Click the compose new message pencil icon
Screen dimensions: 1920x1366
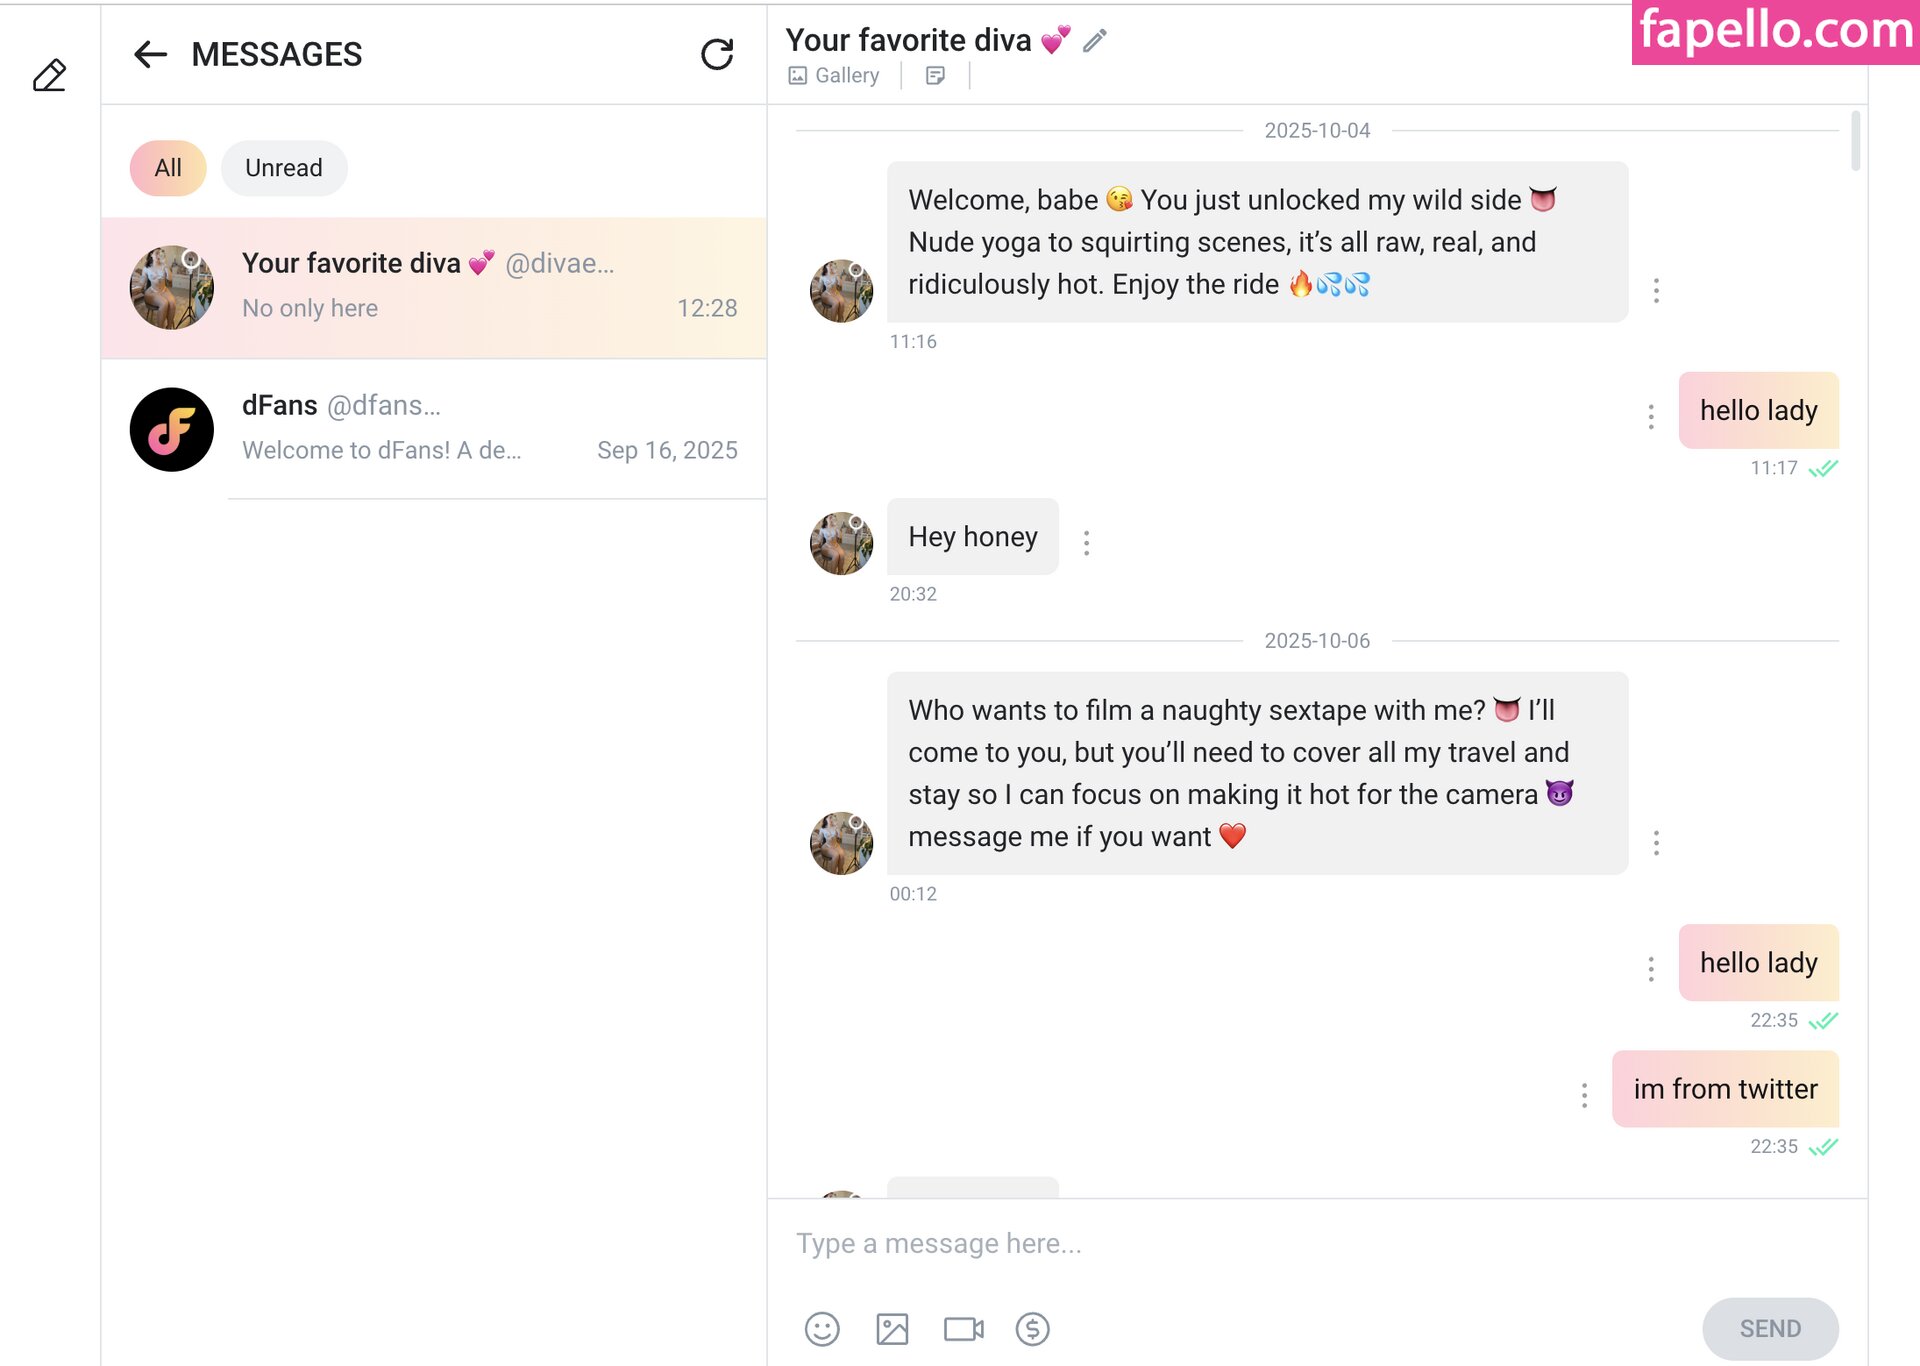[x=49, y=75]
